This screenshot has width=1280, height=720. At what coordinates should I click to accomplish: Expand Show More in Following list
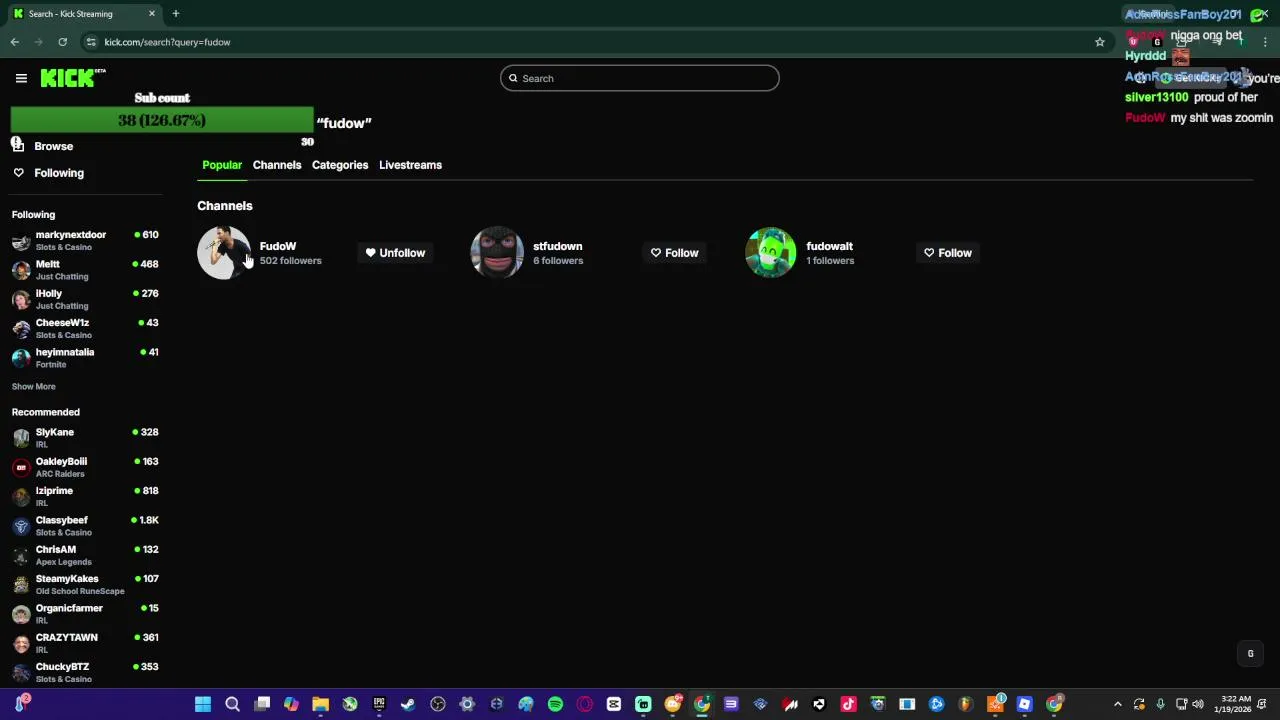[x=34, y=387]
